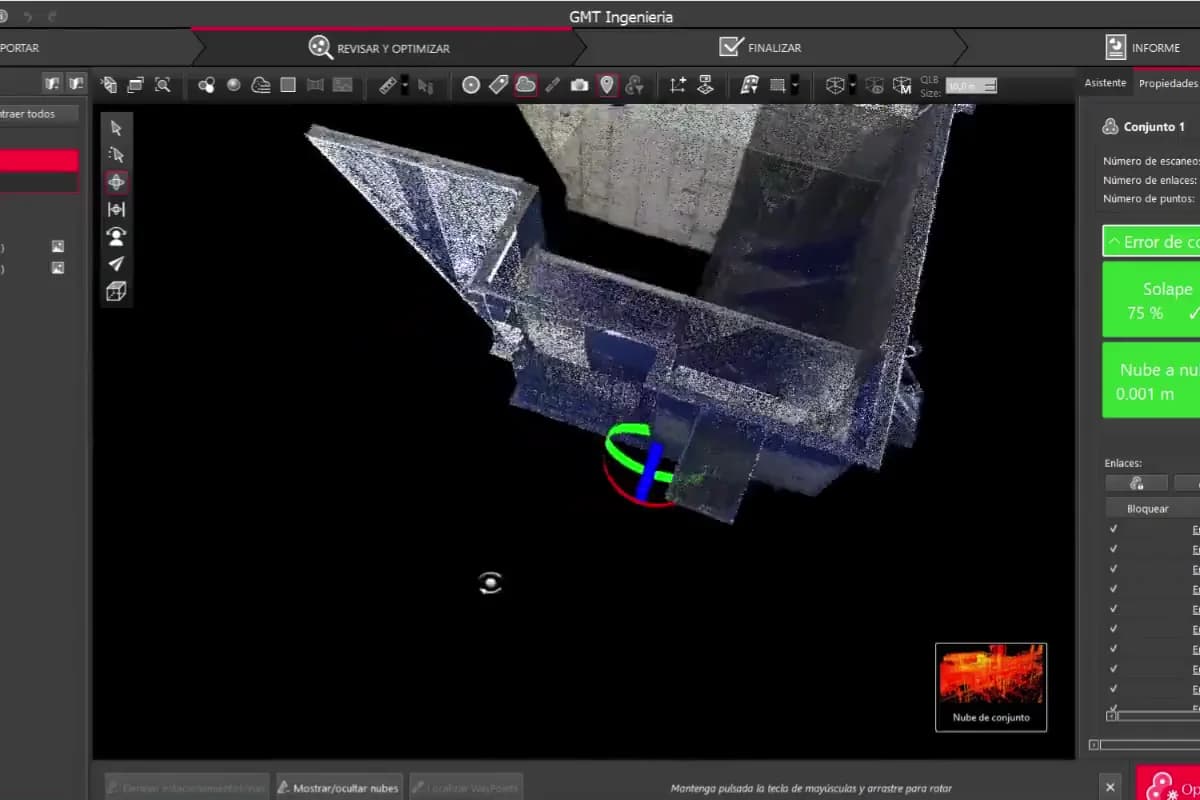Go to the Finalizar workflow step
The width and height of the screenshot is (1200, 800).
point(760,47)
